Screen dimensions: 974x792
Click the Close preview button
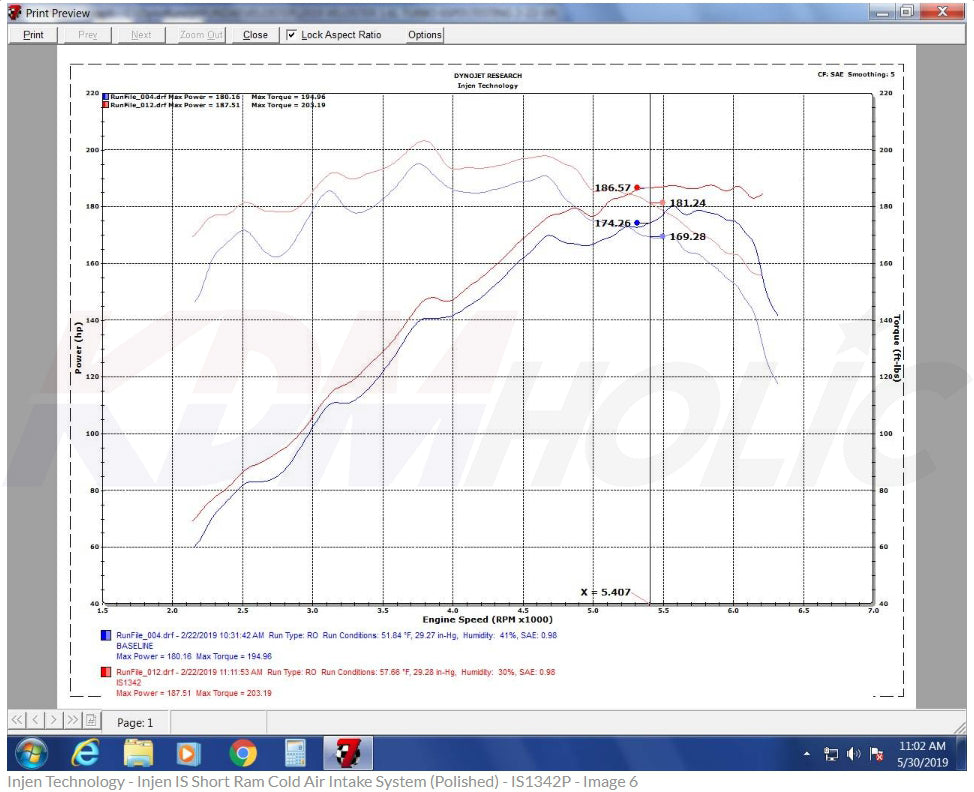[x=255, y=34]
